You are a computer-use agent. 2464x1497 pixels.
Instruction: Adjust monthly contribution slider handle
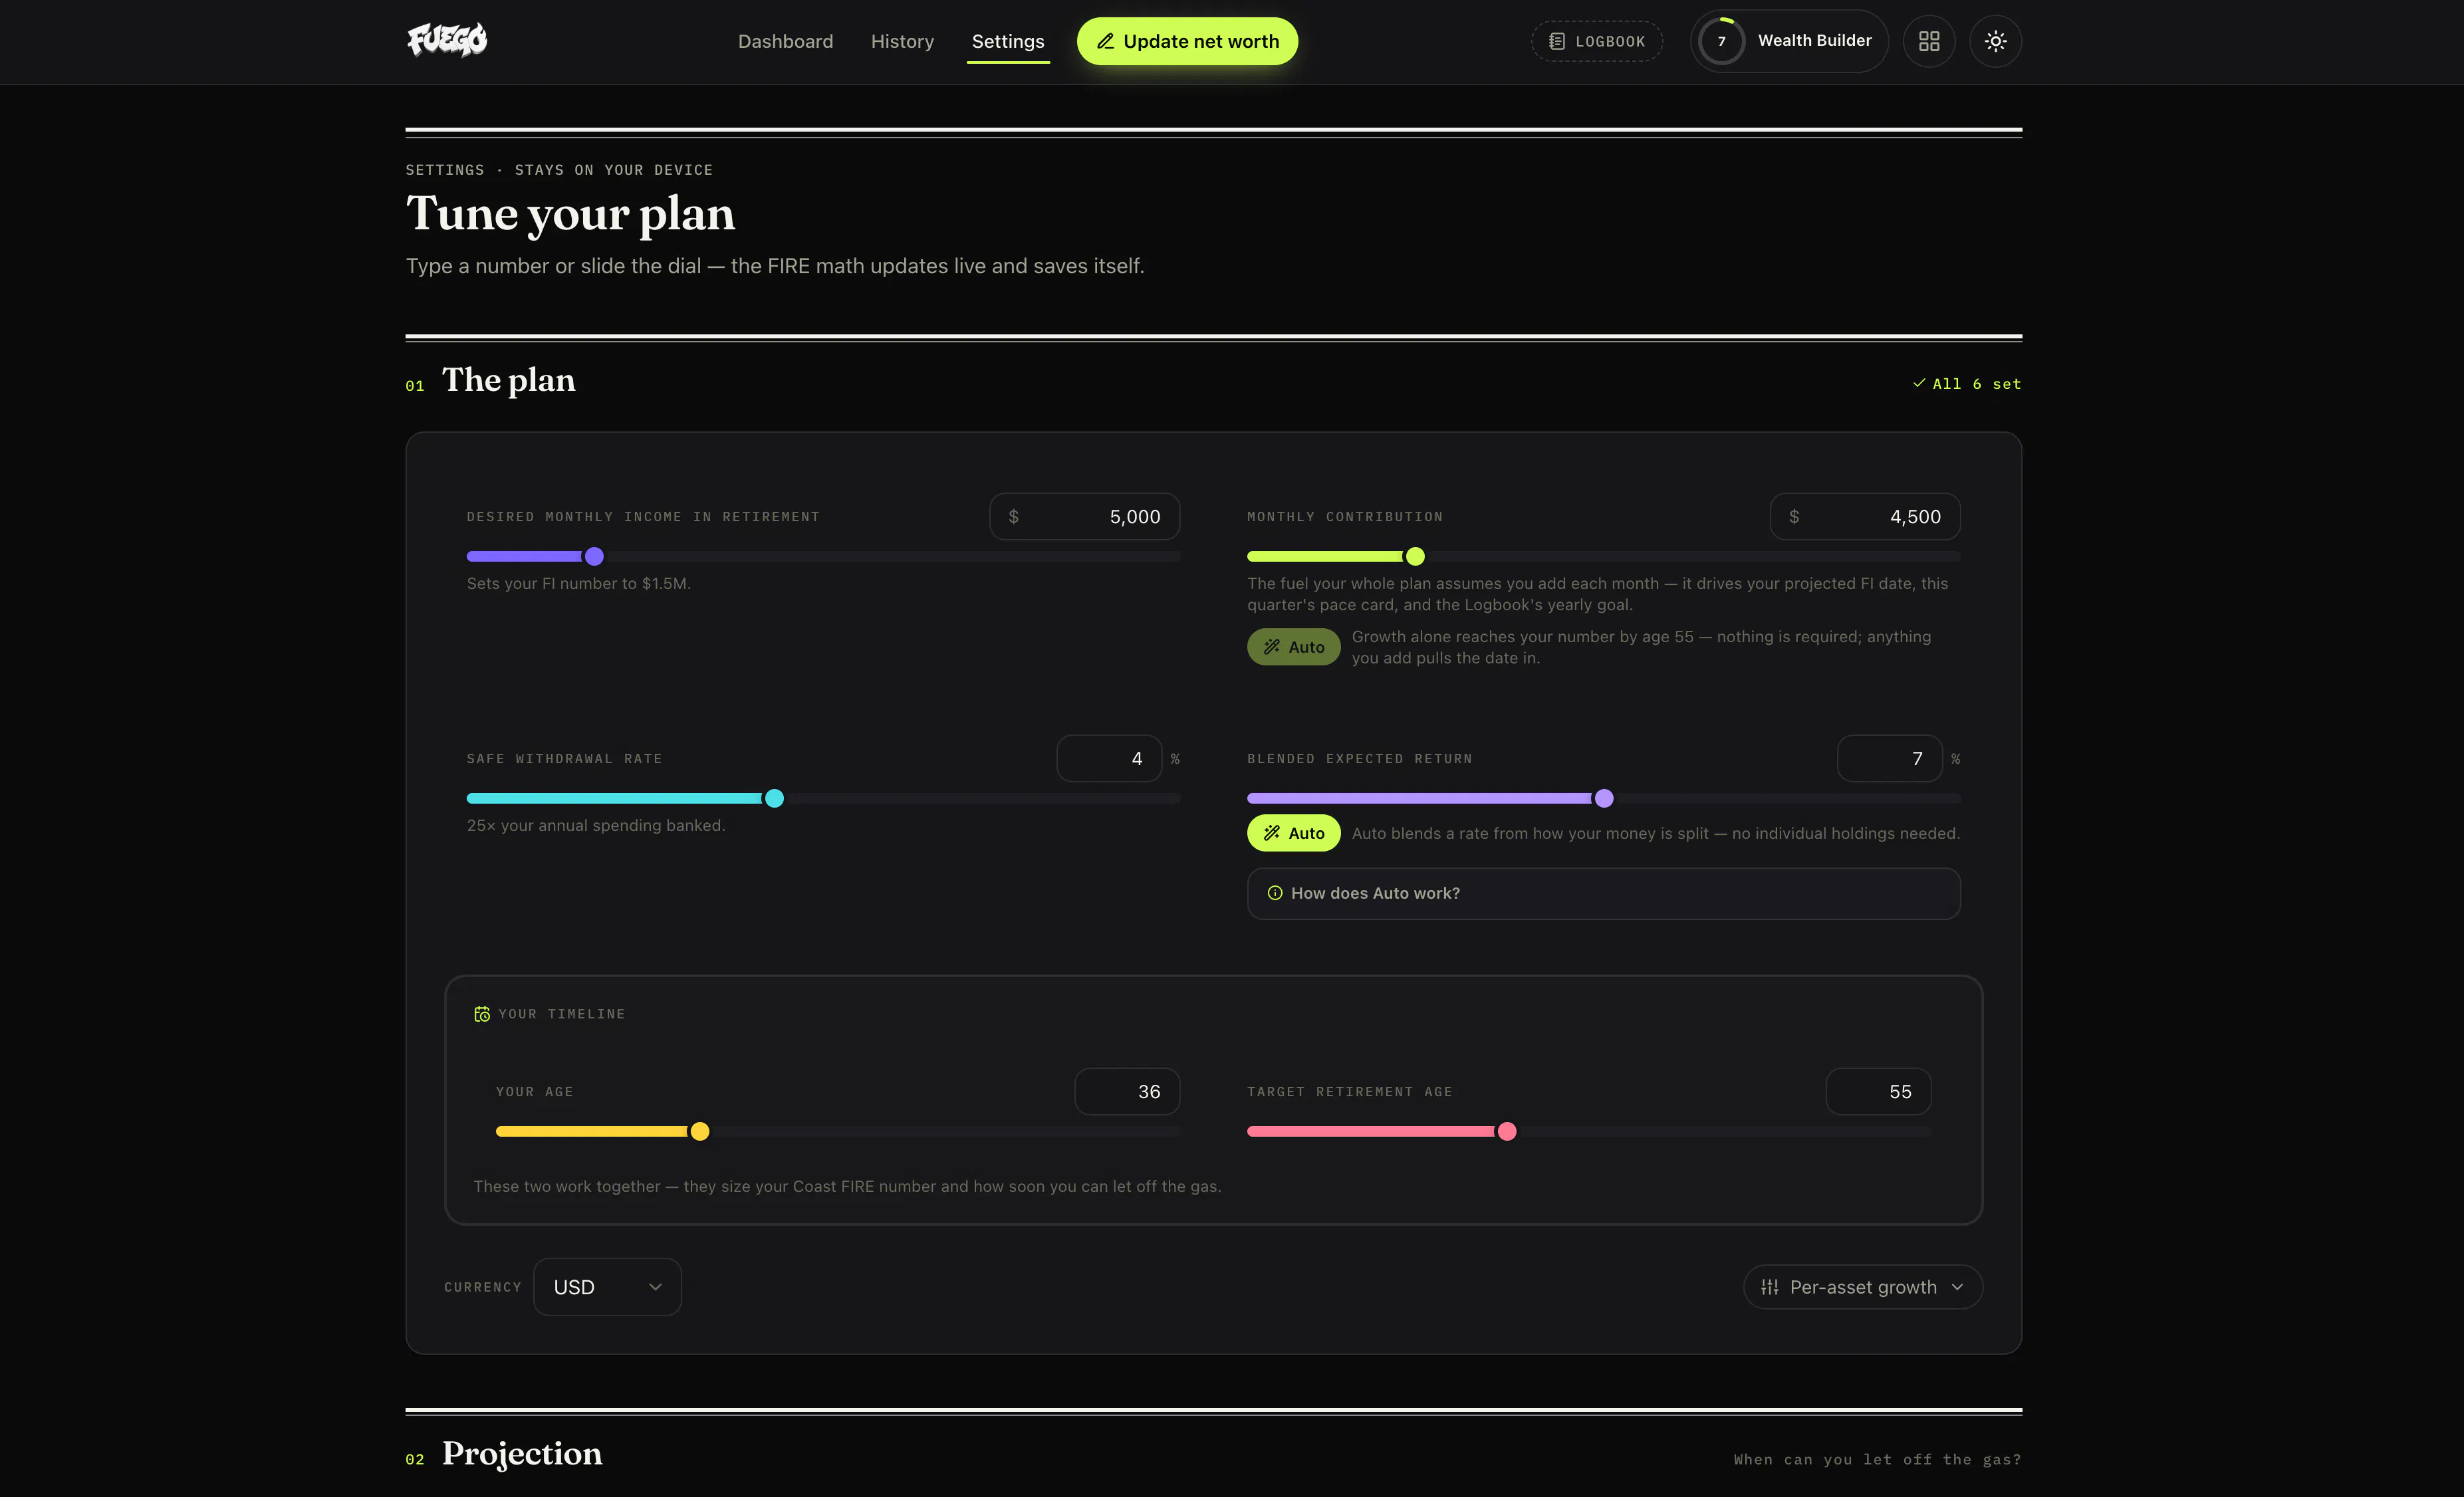(x=1415, y=556)
